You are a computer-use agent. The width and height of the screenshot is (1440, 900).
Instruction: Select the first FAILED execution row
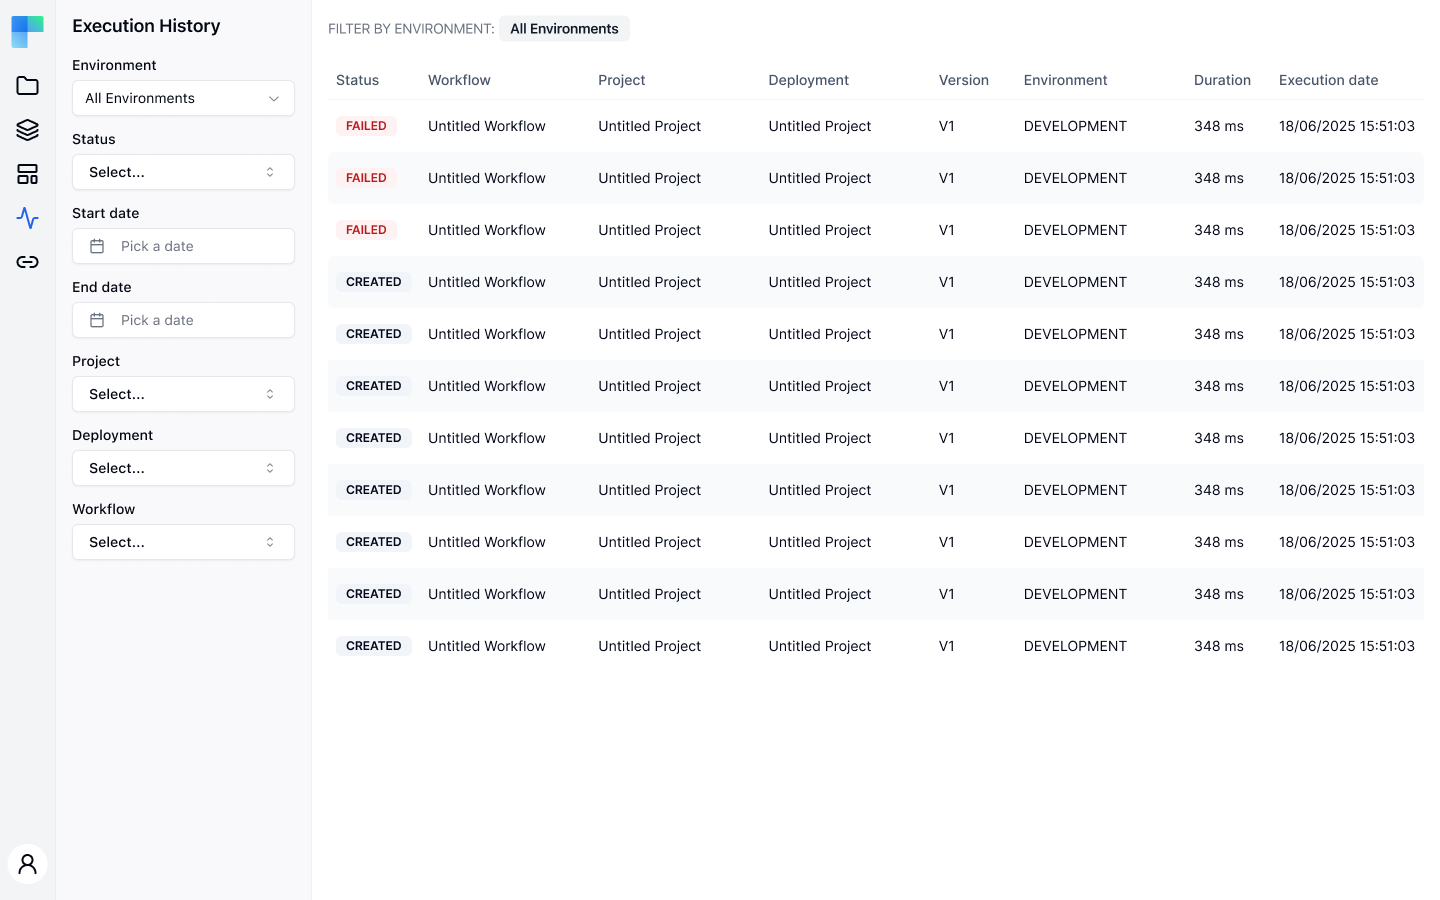[876, 126]
